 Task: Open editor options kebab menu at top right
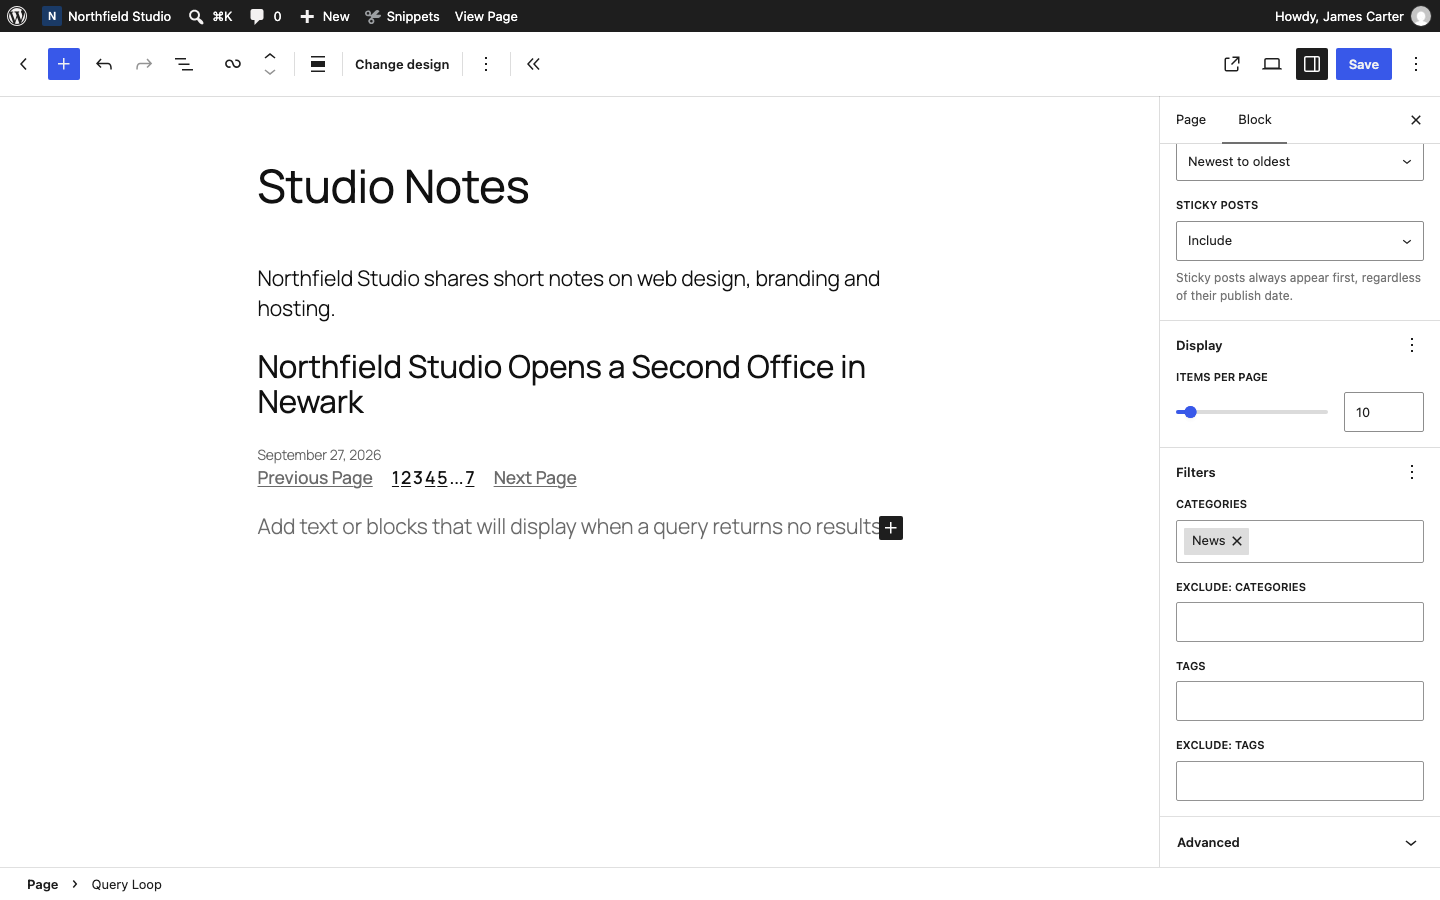click(1416, 64)
